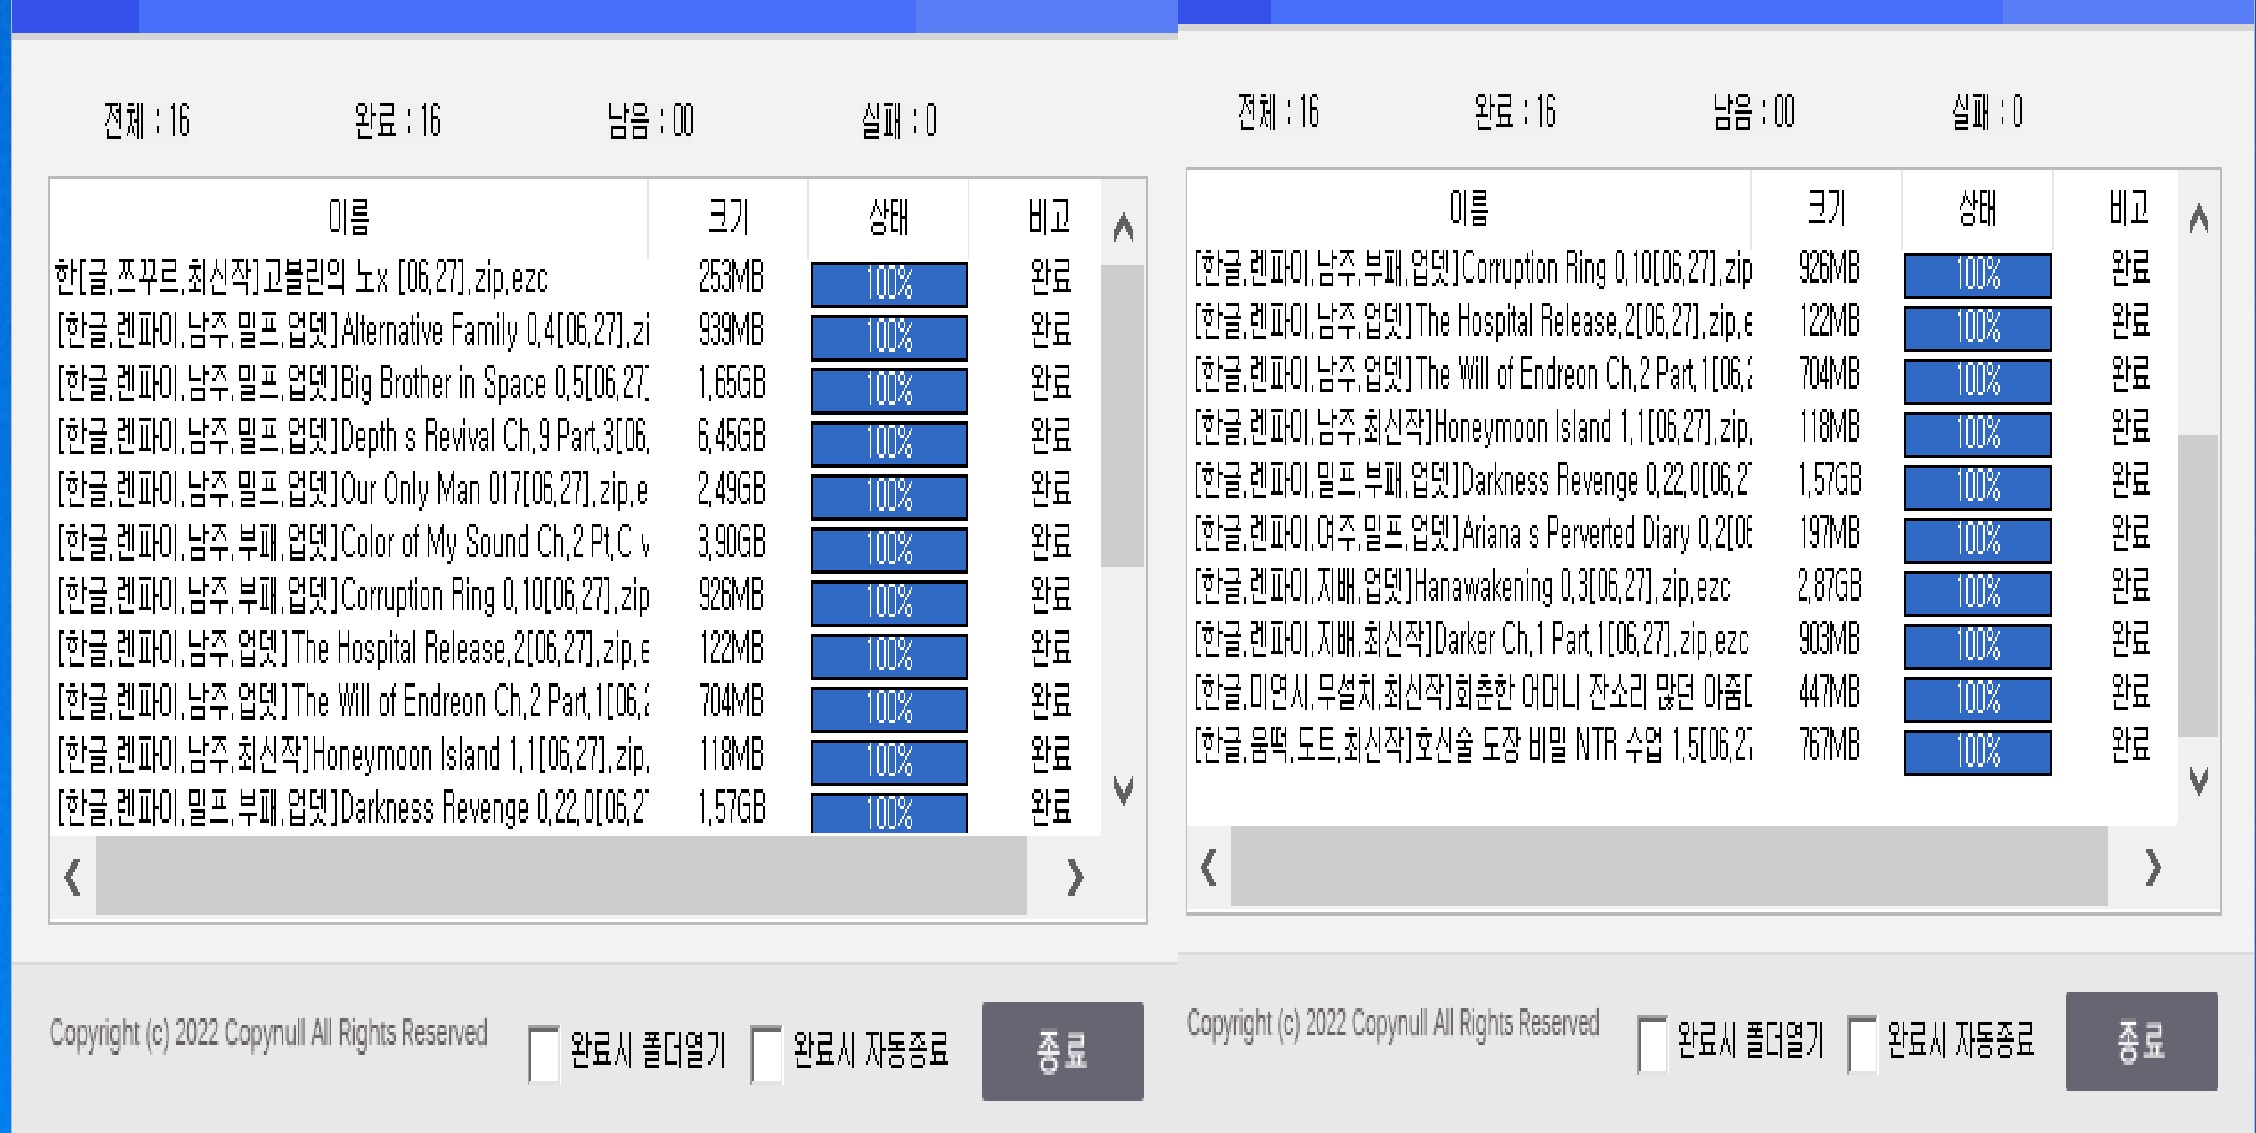Enable 완료시 자동종료 checkbox in left window
2256x1133 pixels.
[x=766, y=1053]
